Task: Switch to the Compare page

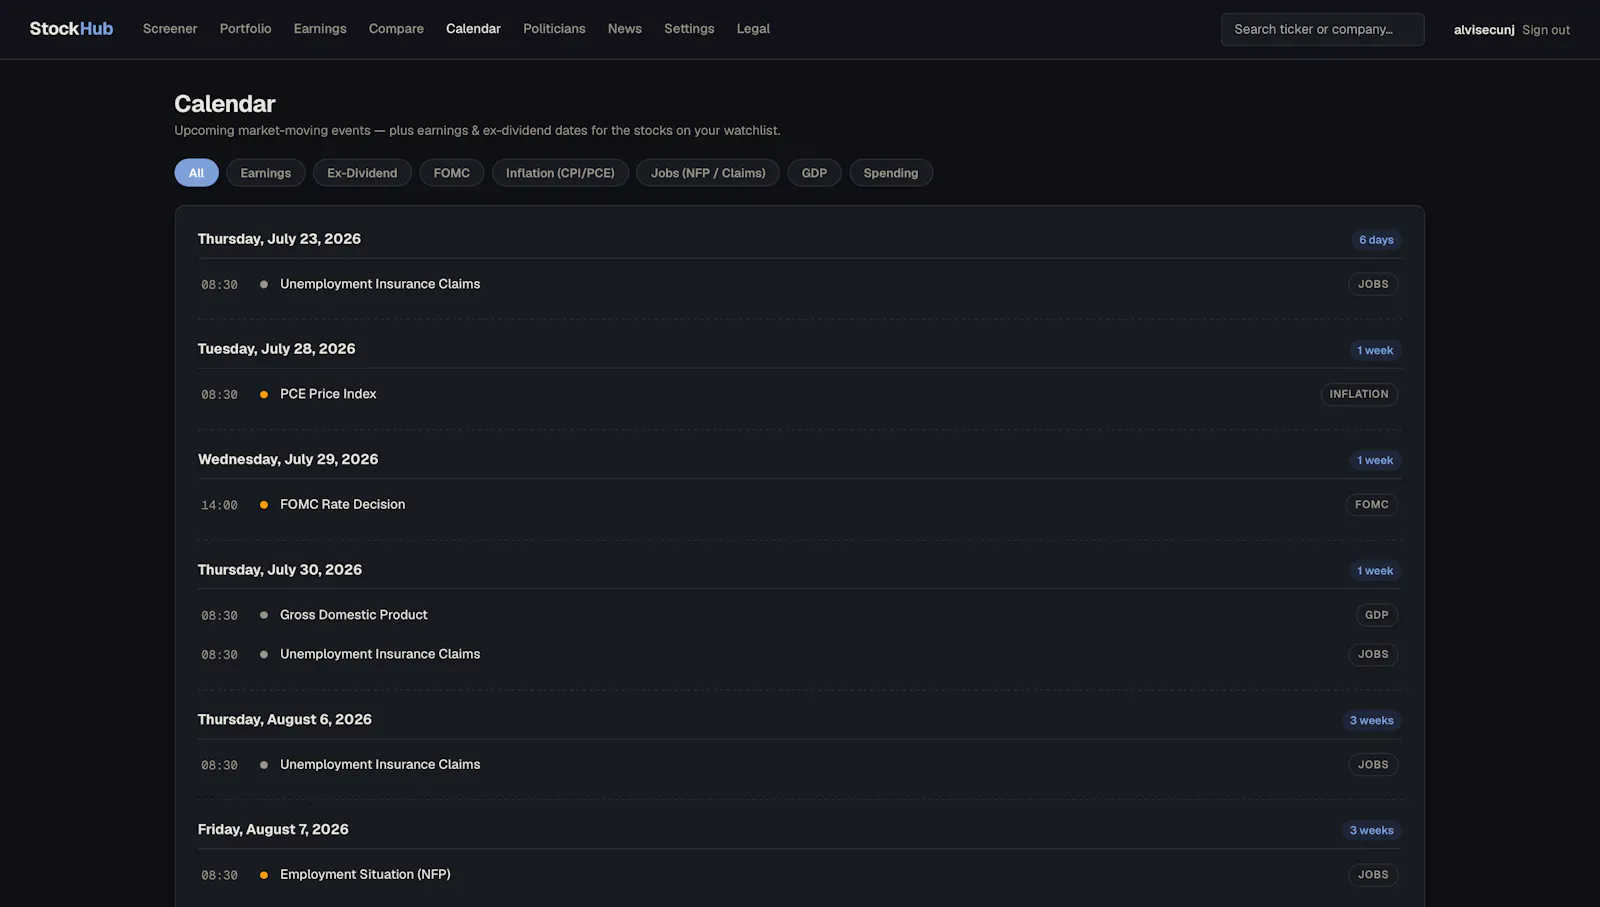Action: 396,29
